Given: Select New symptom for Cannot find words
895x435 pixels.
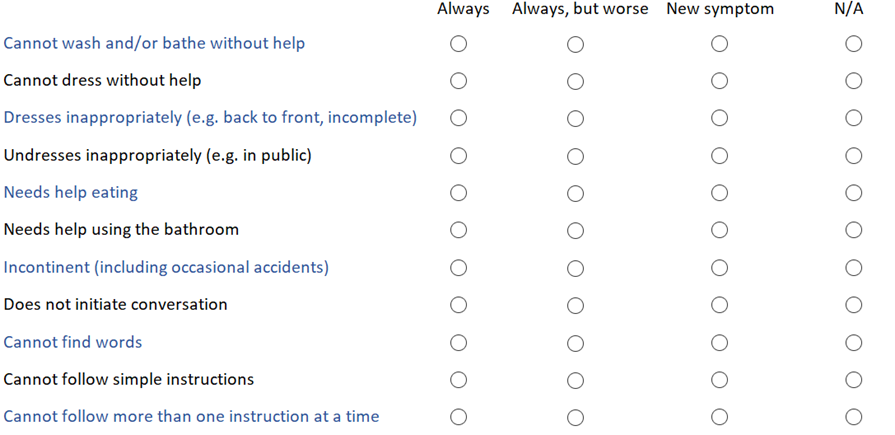Looking at the screenshot, I should point(719,343).
